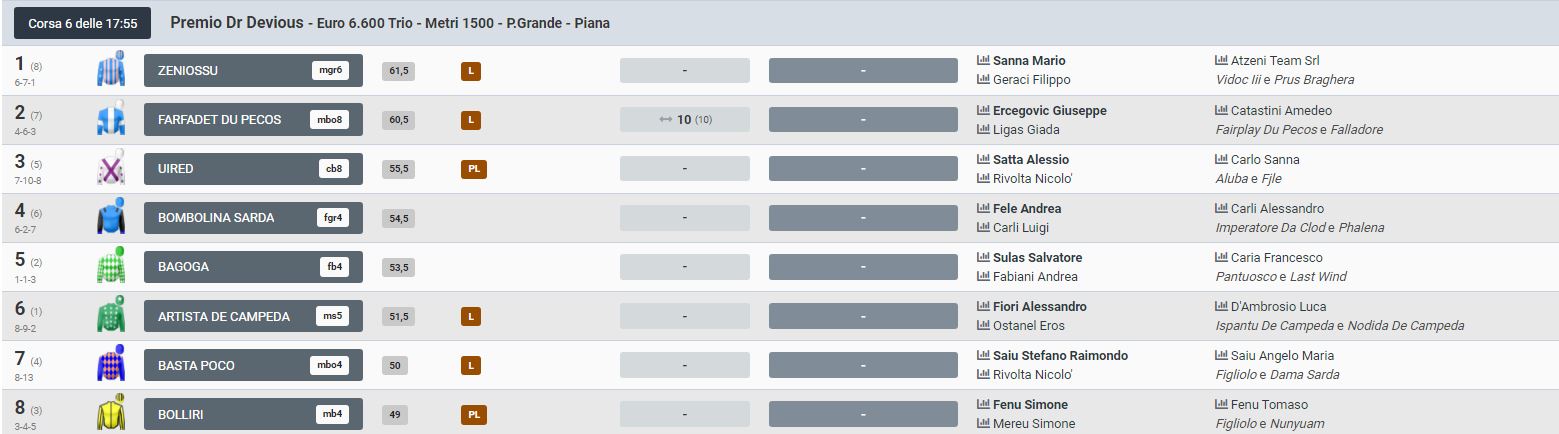Click Bolliri's yellow jockey silk icon
Screen dimensions: 1559x434
click(110, 413)
